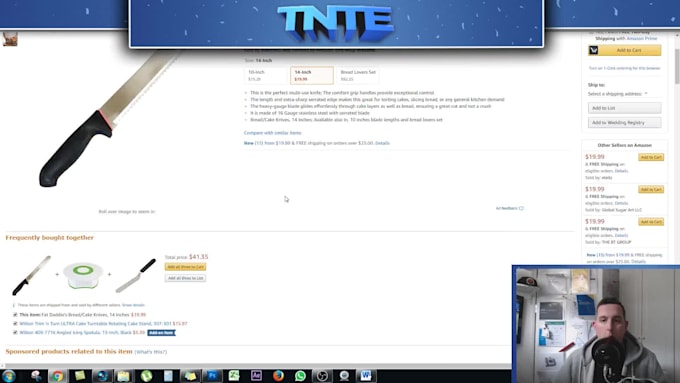
Task: Click the cart icon on Add to Cart
Action: click(593, 50)
